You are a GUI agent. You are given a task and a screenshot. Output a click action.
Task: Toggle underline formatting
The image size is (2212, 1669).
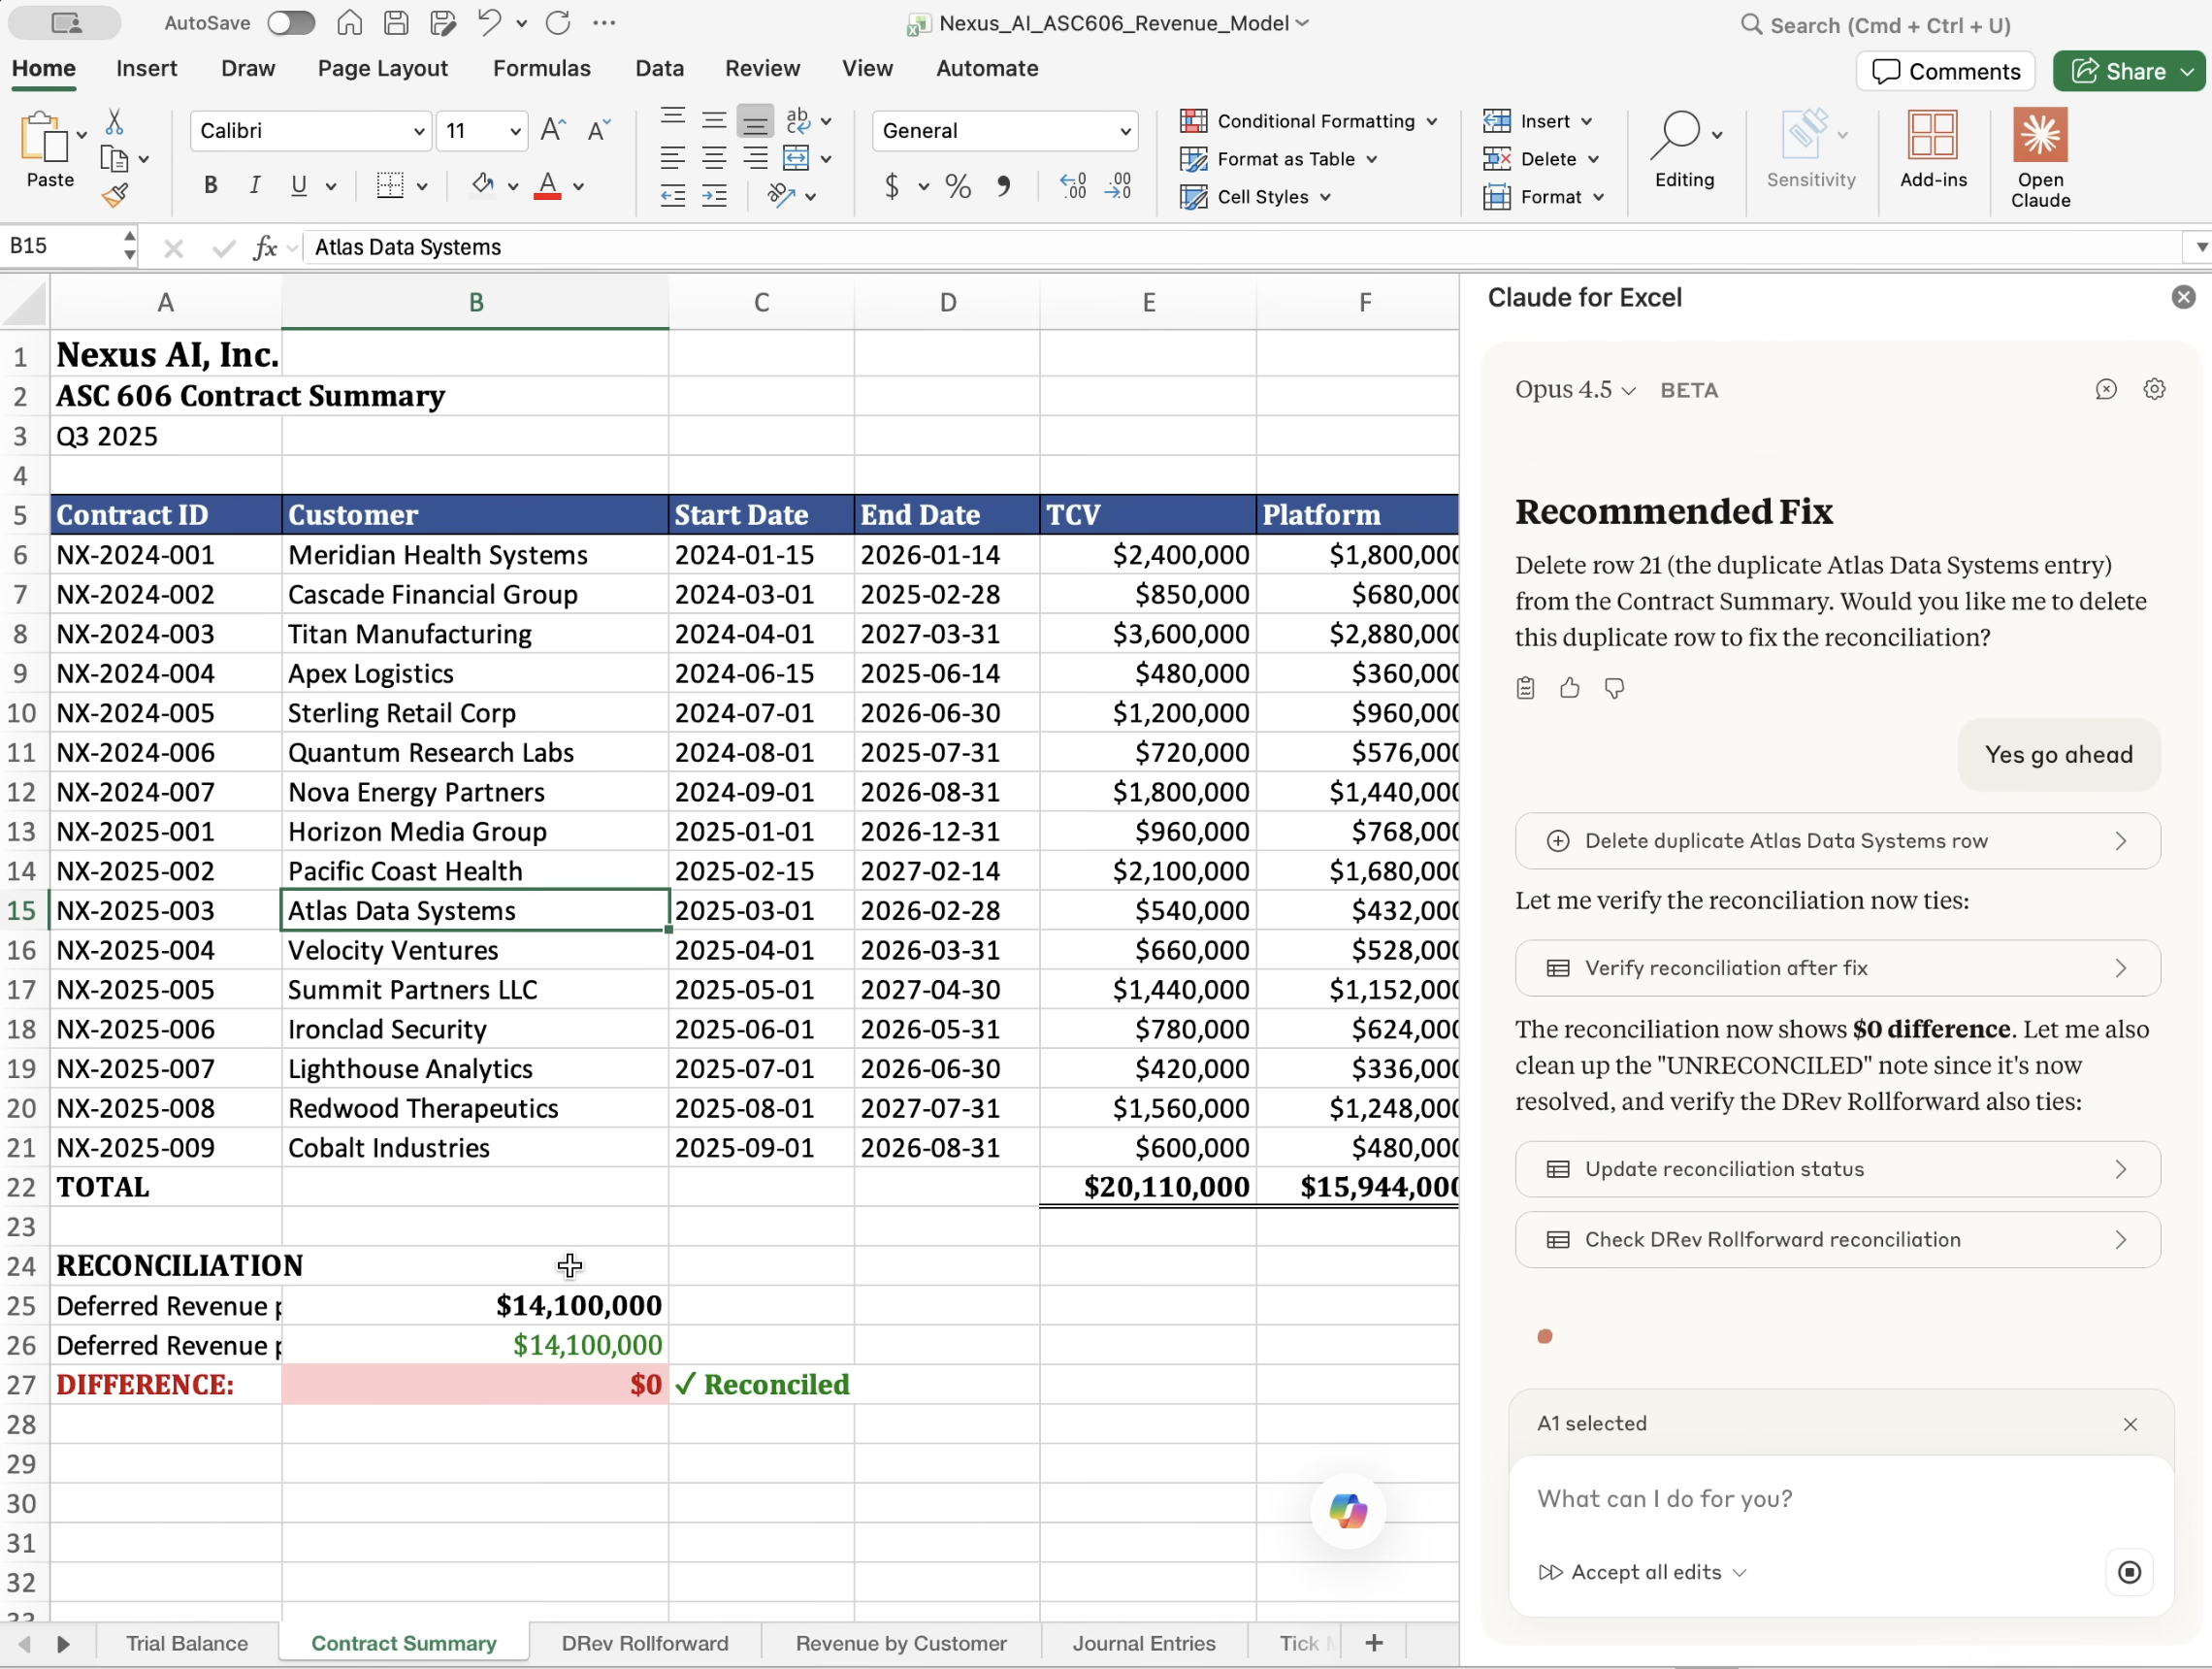(x=300, y=185)
